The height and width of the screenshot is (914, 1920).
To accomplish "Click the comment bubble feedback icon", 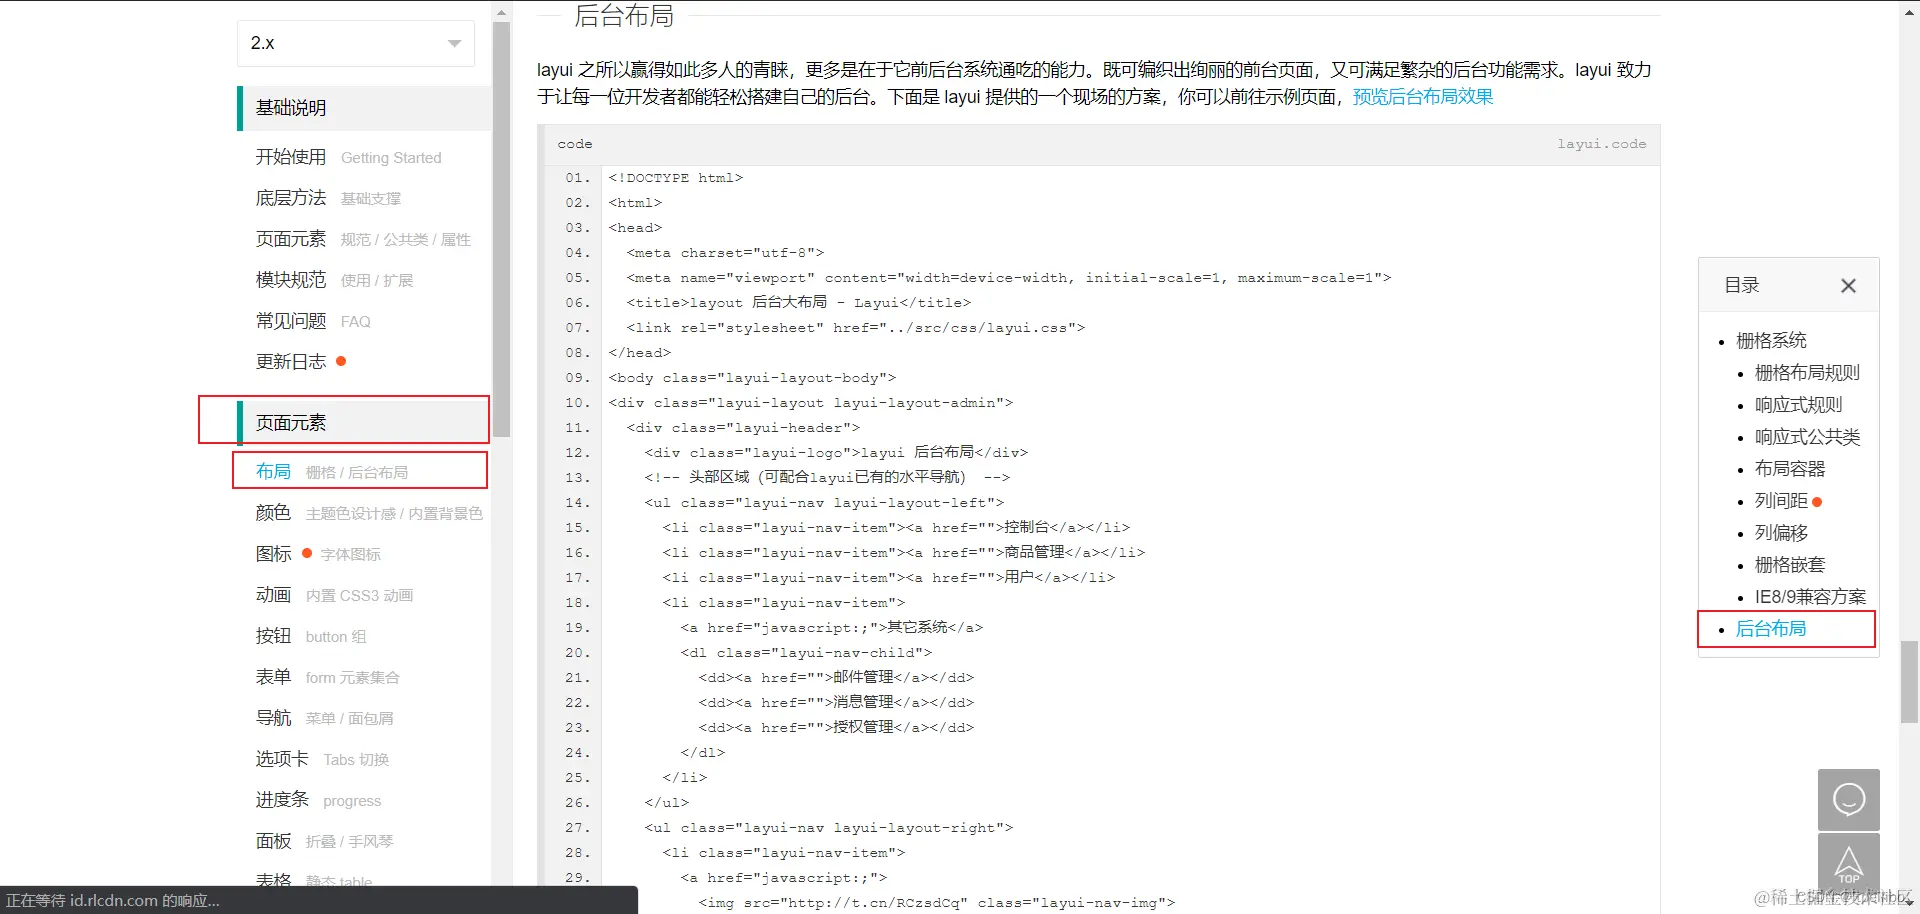I will pyautogui.click(x=1849, y=799).
